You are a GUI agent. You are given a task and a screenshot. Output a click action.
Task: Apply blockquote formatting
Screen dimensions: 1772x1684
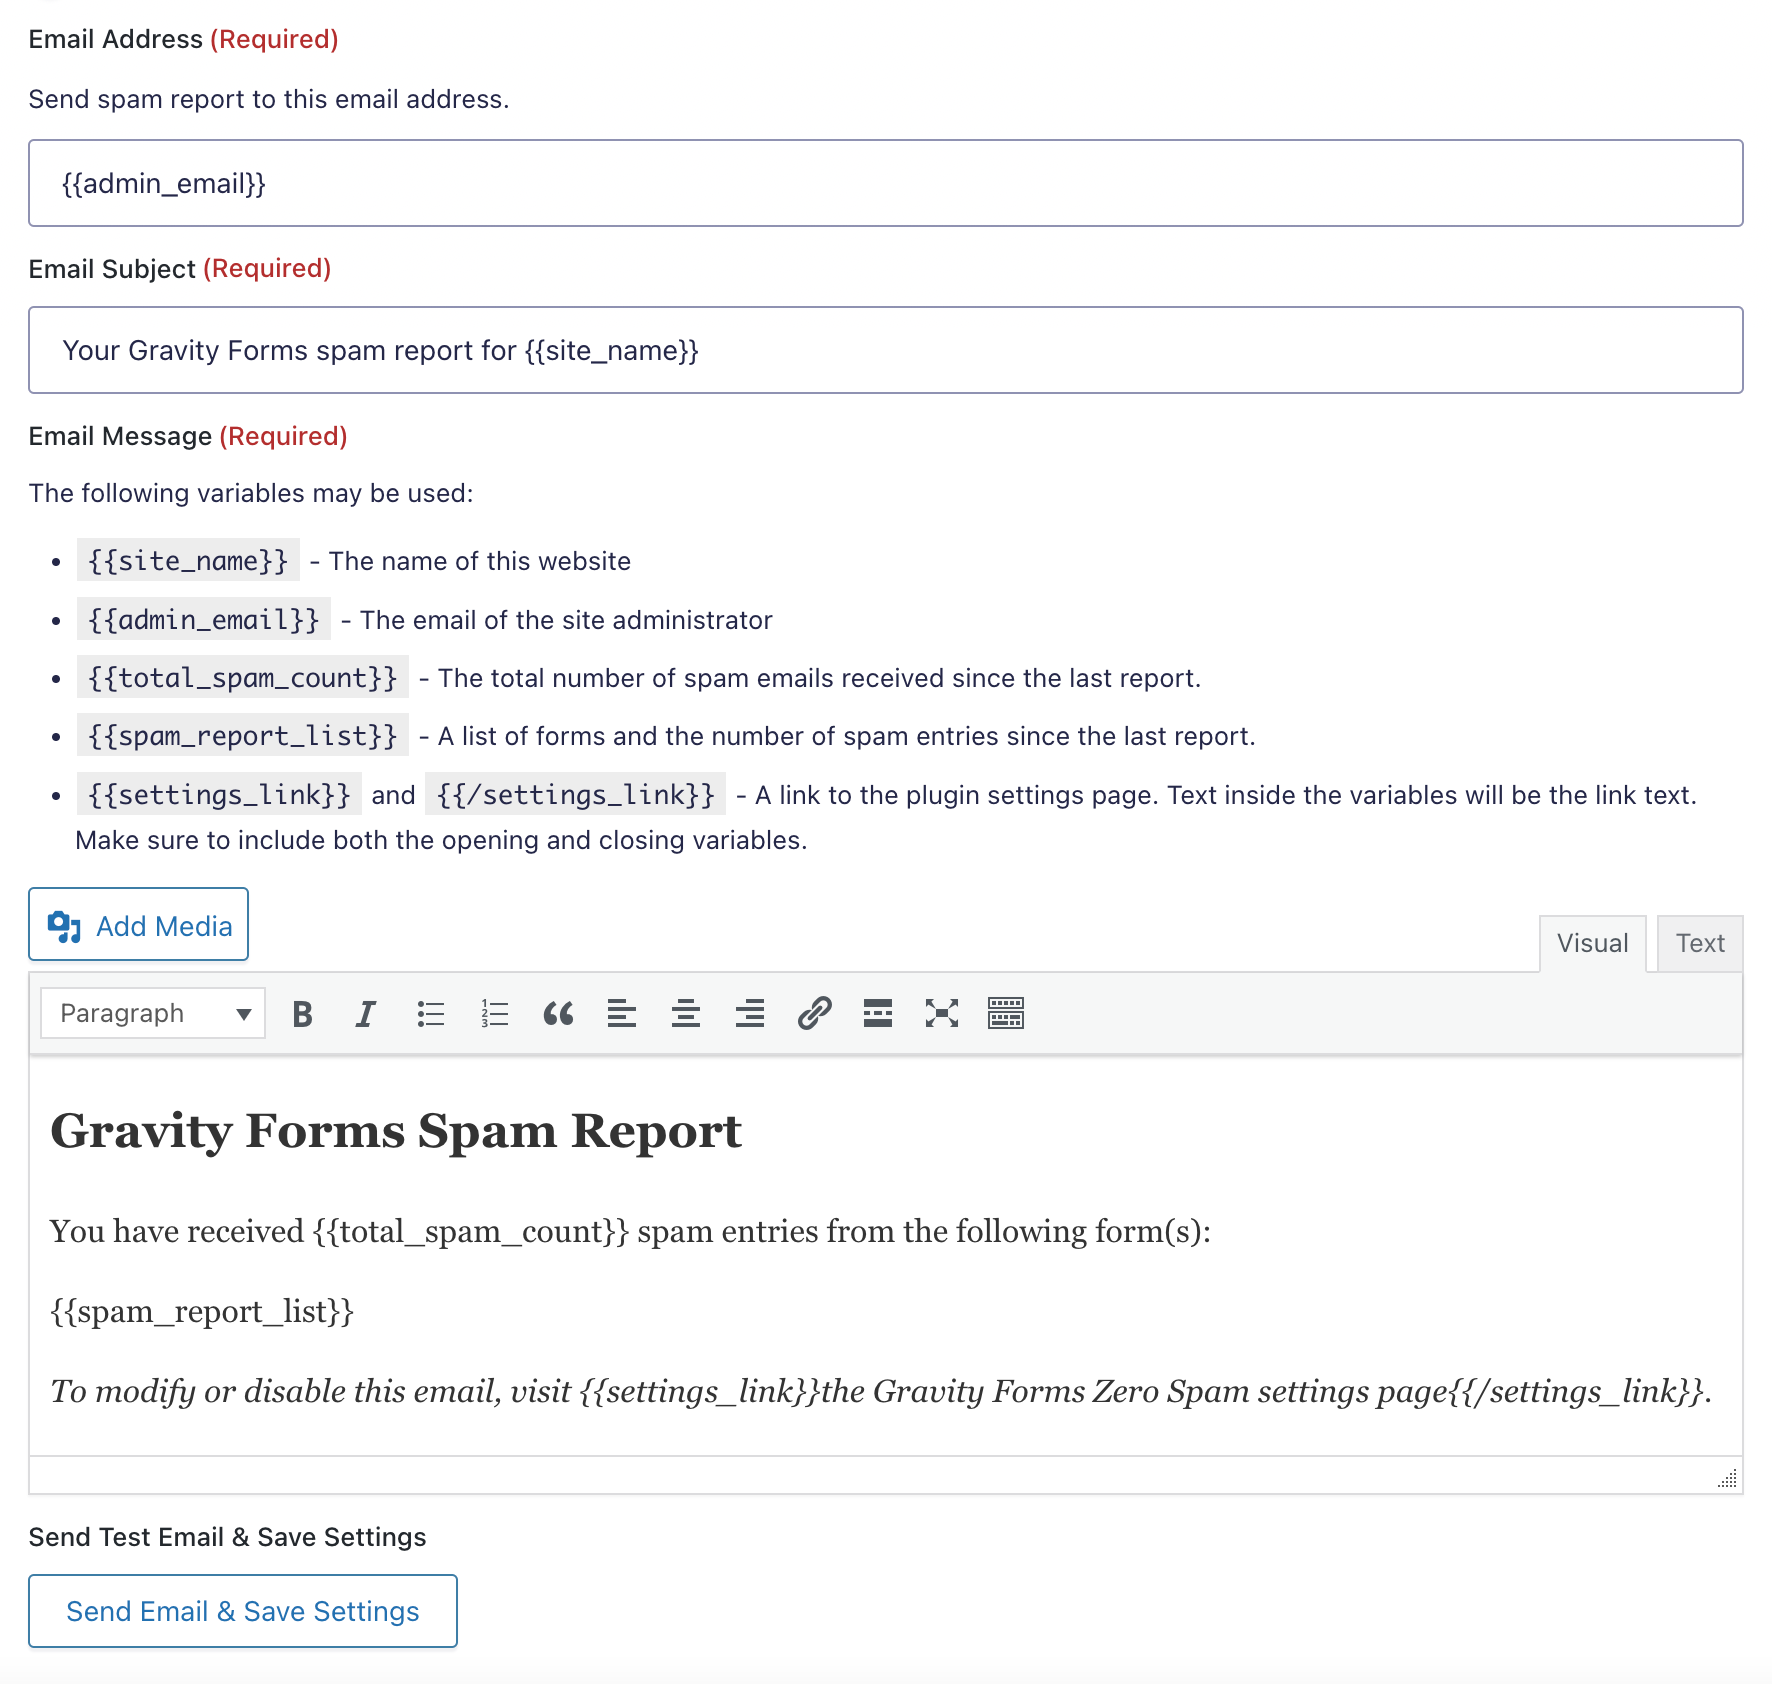(558, 1014)
